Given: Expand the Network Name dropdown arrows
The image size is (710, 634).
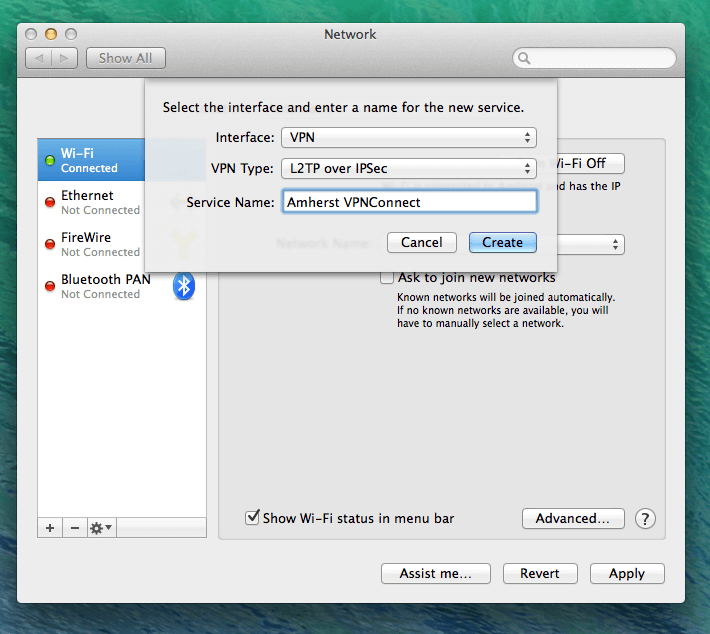Looking at the screenshot, I should click(x=615, y=245).
